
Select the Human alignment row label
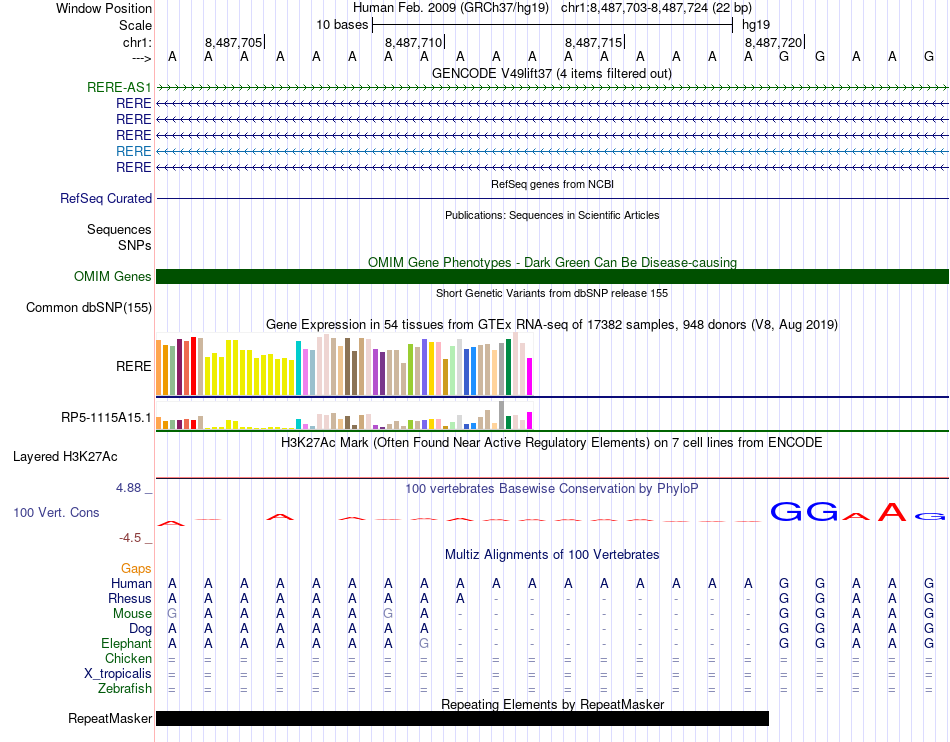[x=131, y=583]
